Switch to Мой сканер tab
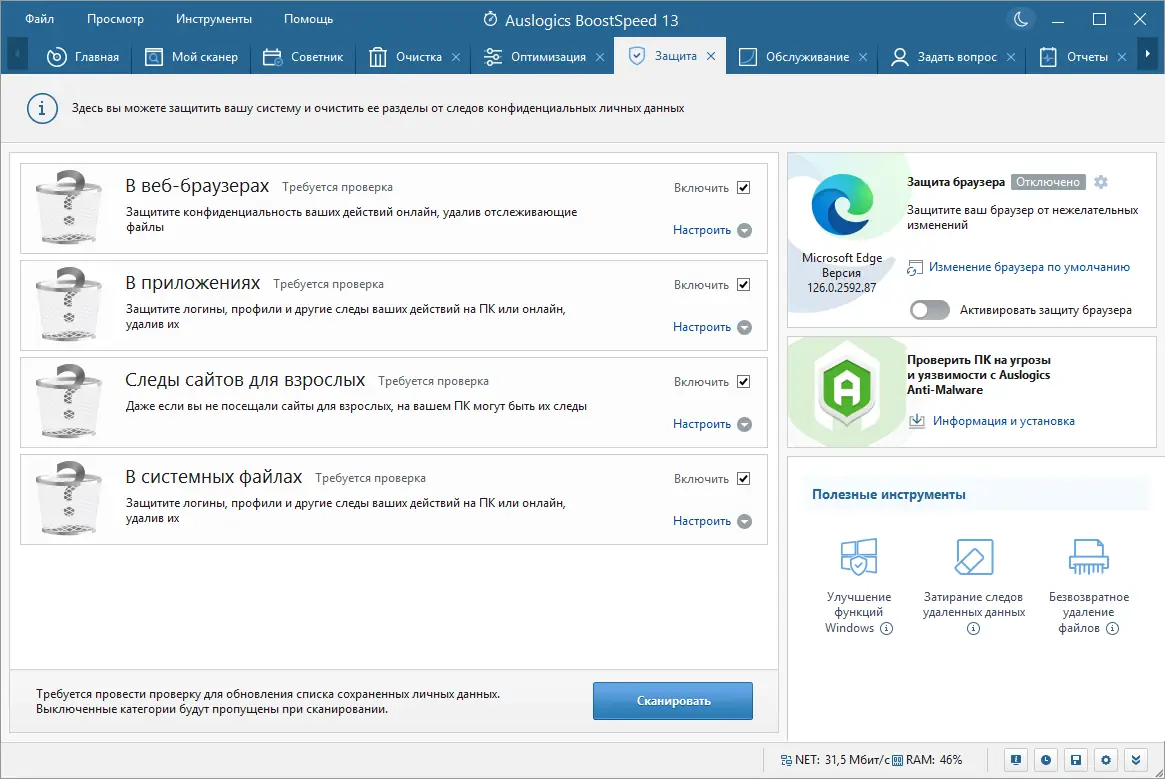This screenshot has width=1165, height=779. pos(191,56)
